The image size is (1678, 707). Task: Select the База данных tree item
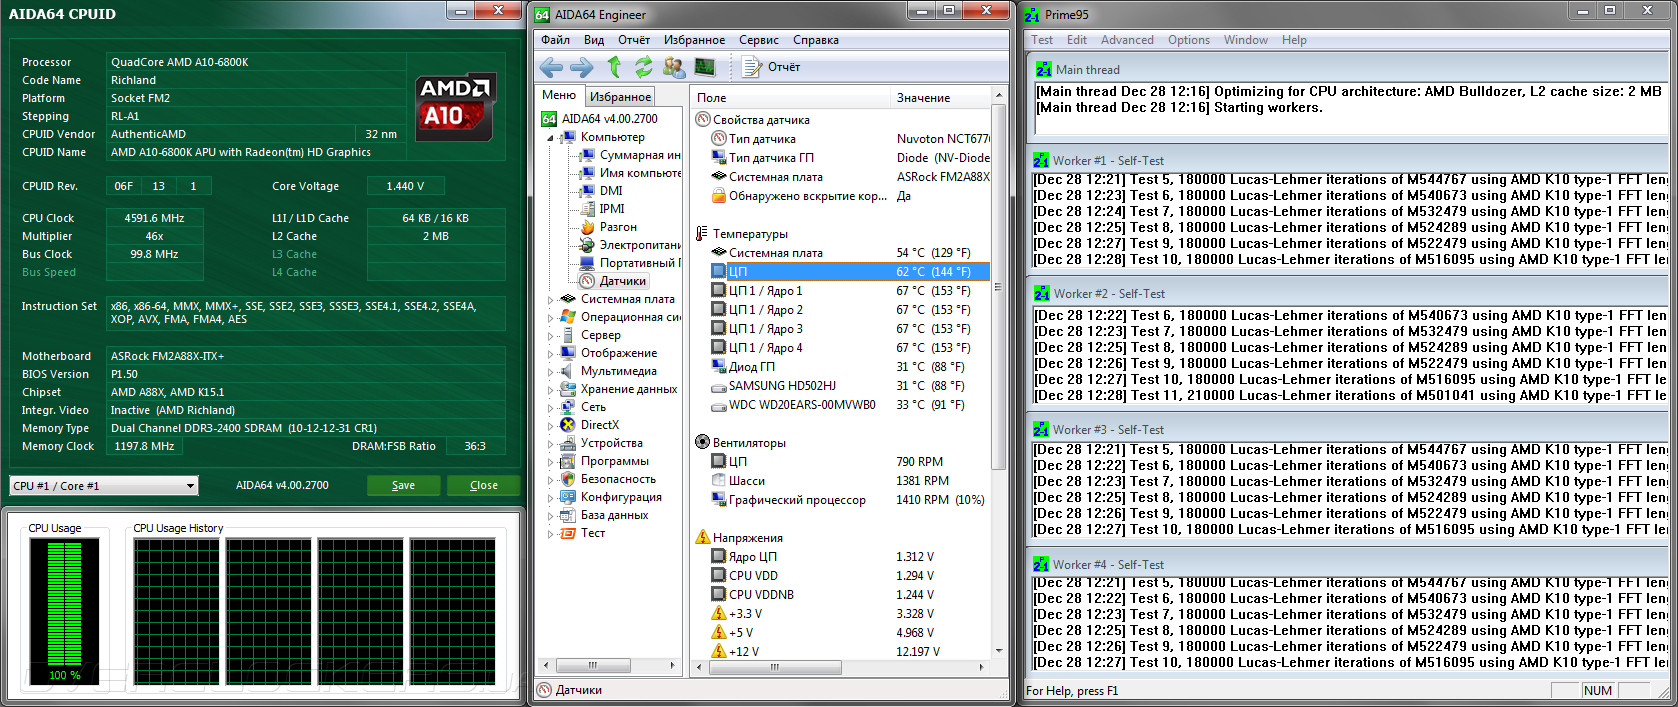605,515
